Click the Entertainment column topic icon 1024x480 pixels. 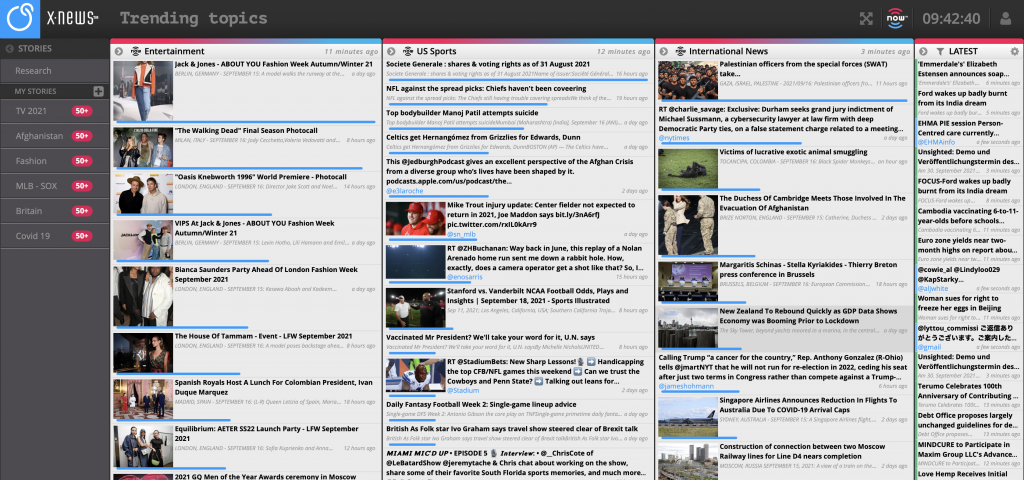tap(135, 51)
